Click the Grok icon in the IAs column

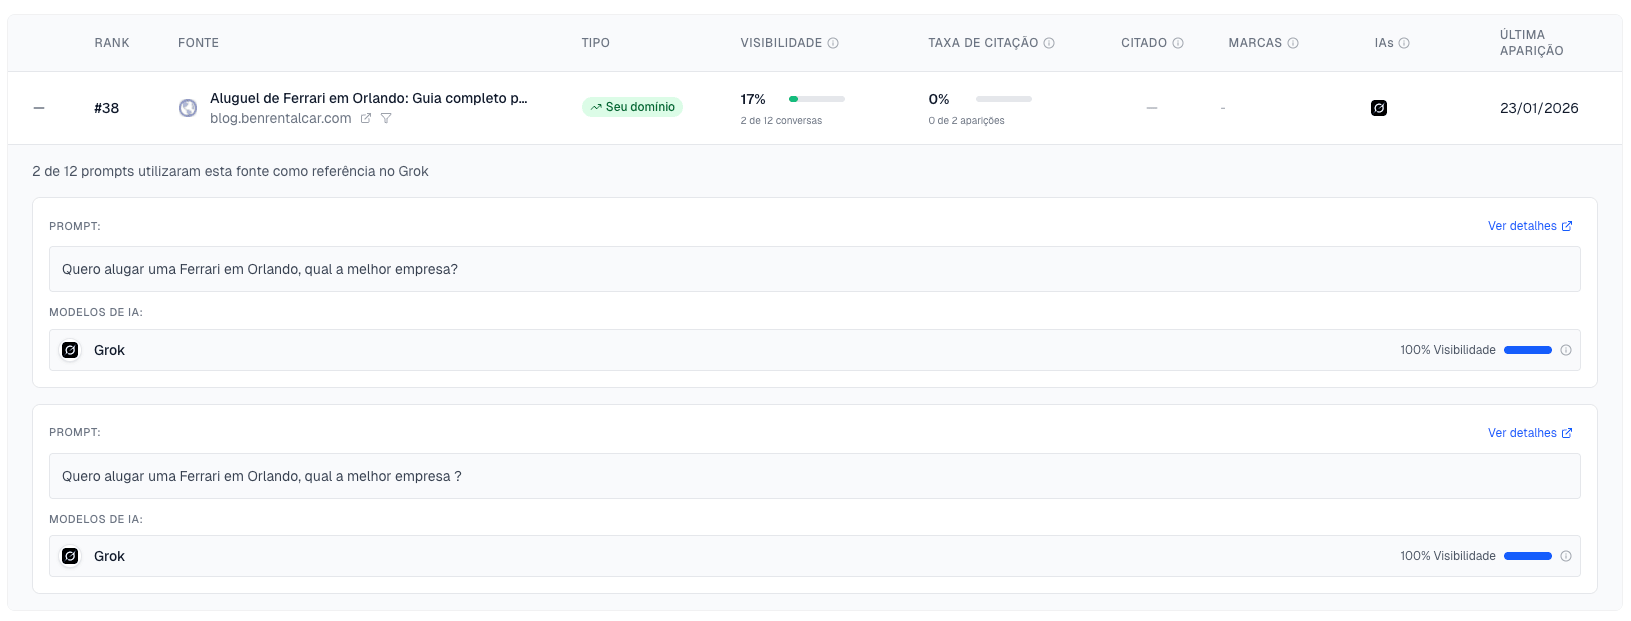(x=1379, y=108)
